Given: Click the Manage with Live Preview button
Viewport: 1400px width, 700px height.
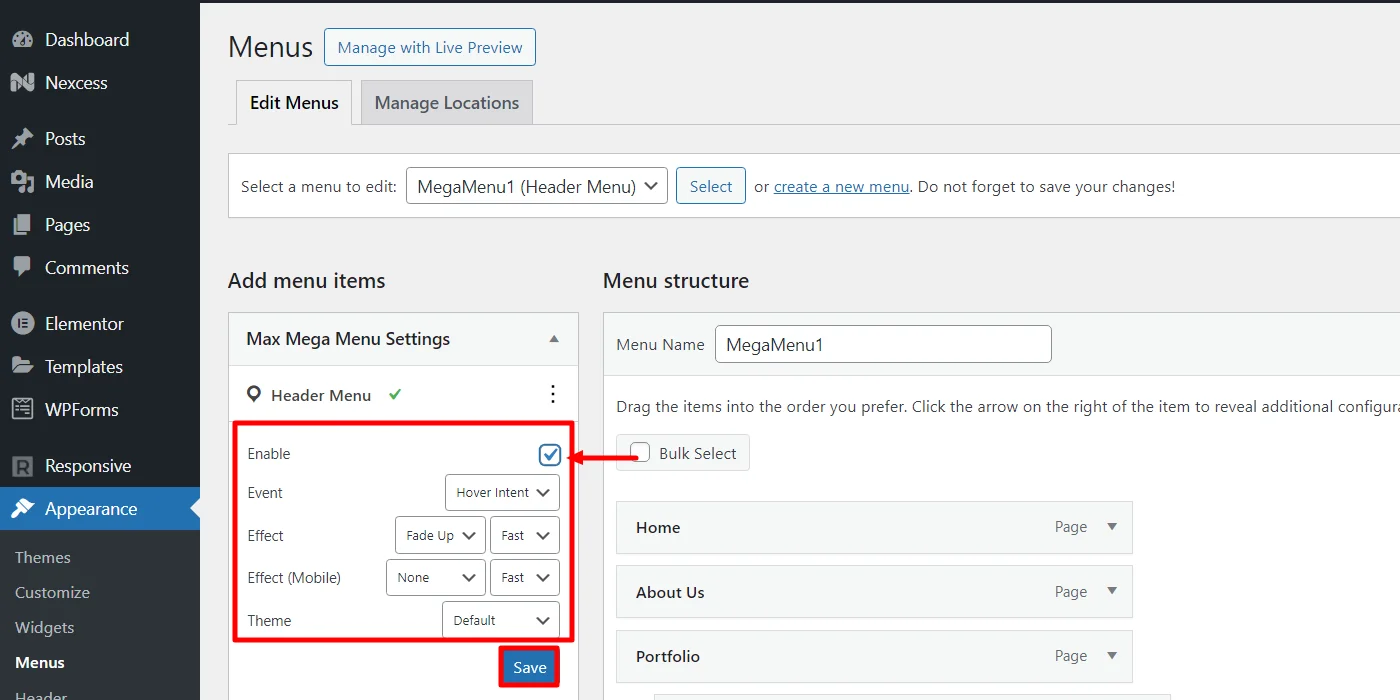Looking at the screenshot, I should (x=430, y=47).
